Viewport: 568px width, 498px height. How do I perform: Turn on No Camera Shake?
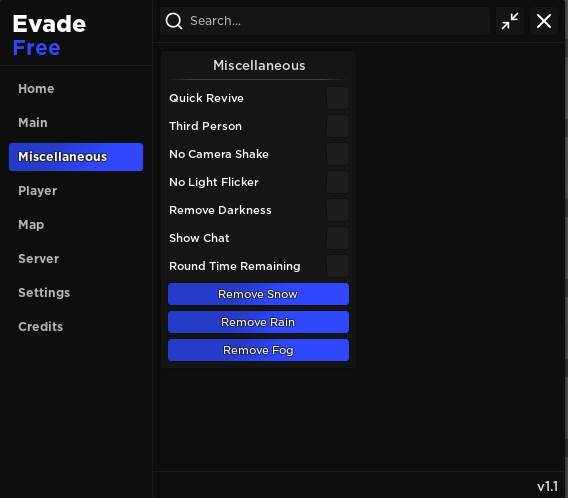338,154
